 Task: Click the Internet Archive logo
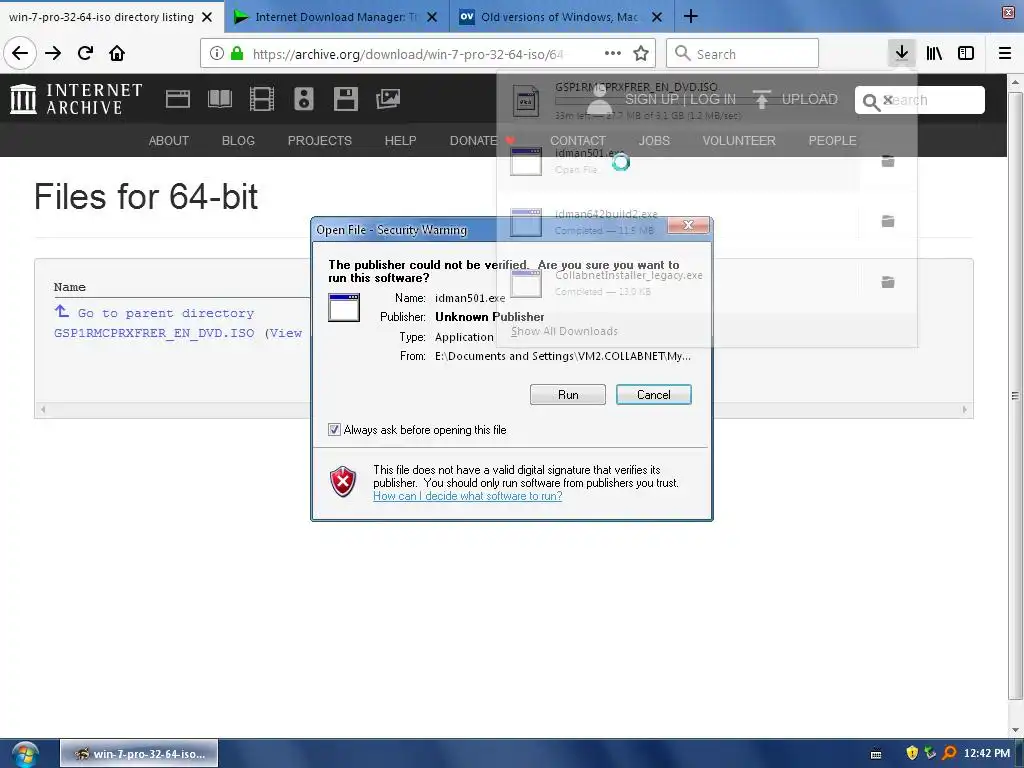point(76,99)
